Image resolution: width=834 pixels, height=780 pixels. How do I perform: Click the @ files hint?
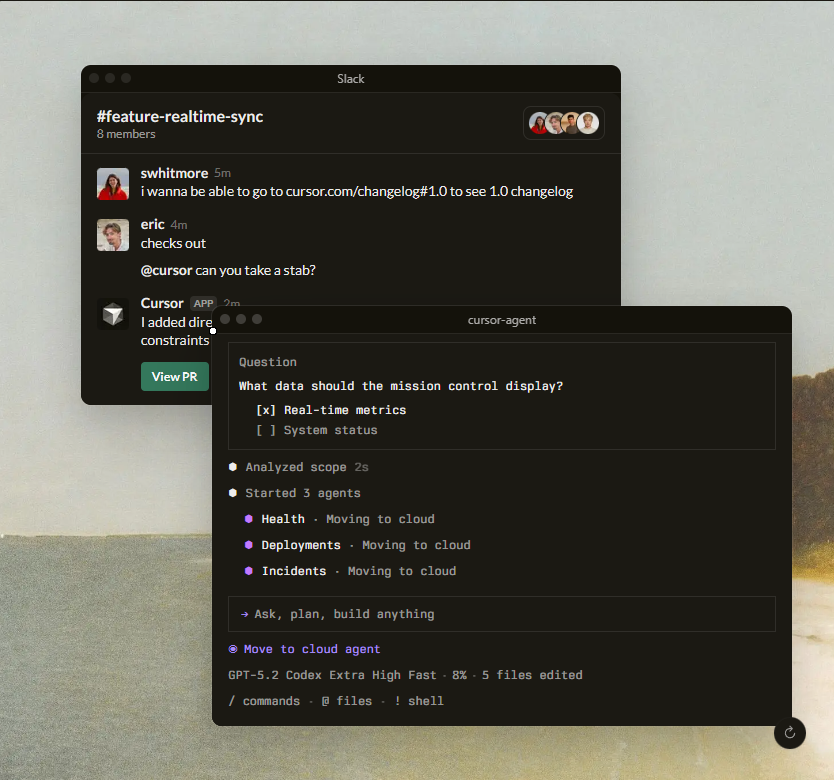pyautogui.click(x=347, y=701)
